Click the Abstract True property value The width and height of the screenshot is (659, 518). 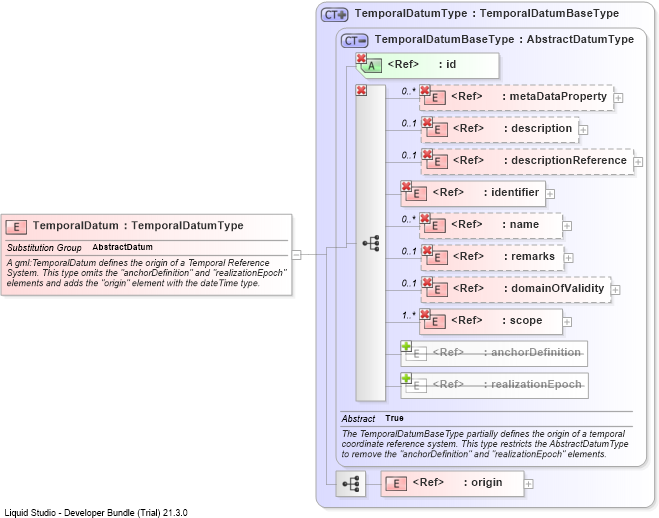[394, 418]
